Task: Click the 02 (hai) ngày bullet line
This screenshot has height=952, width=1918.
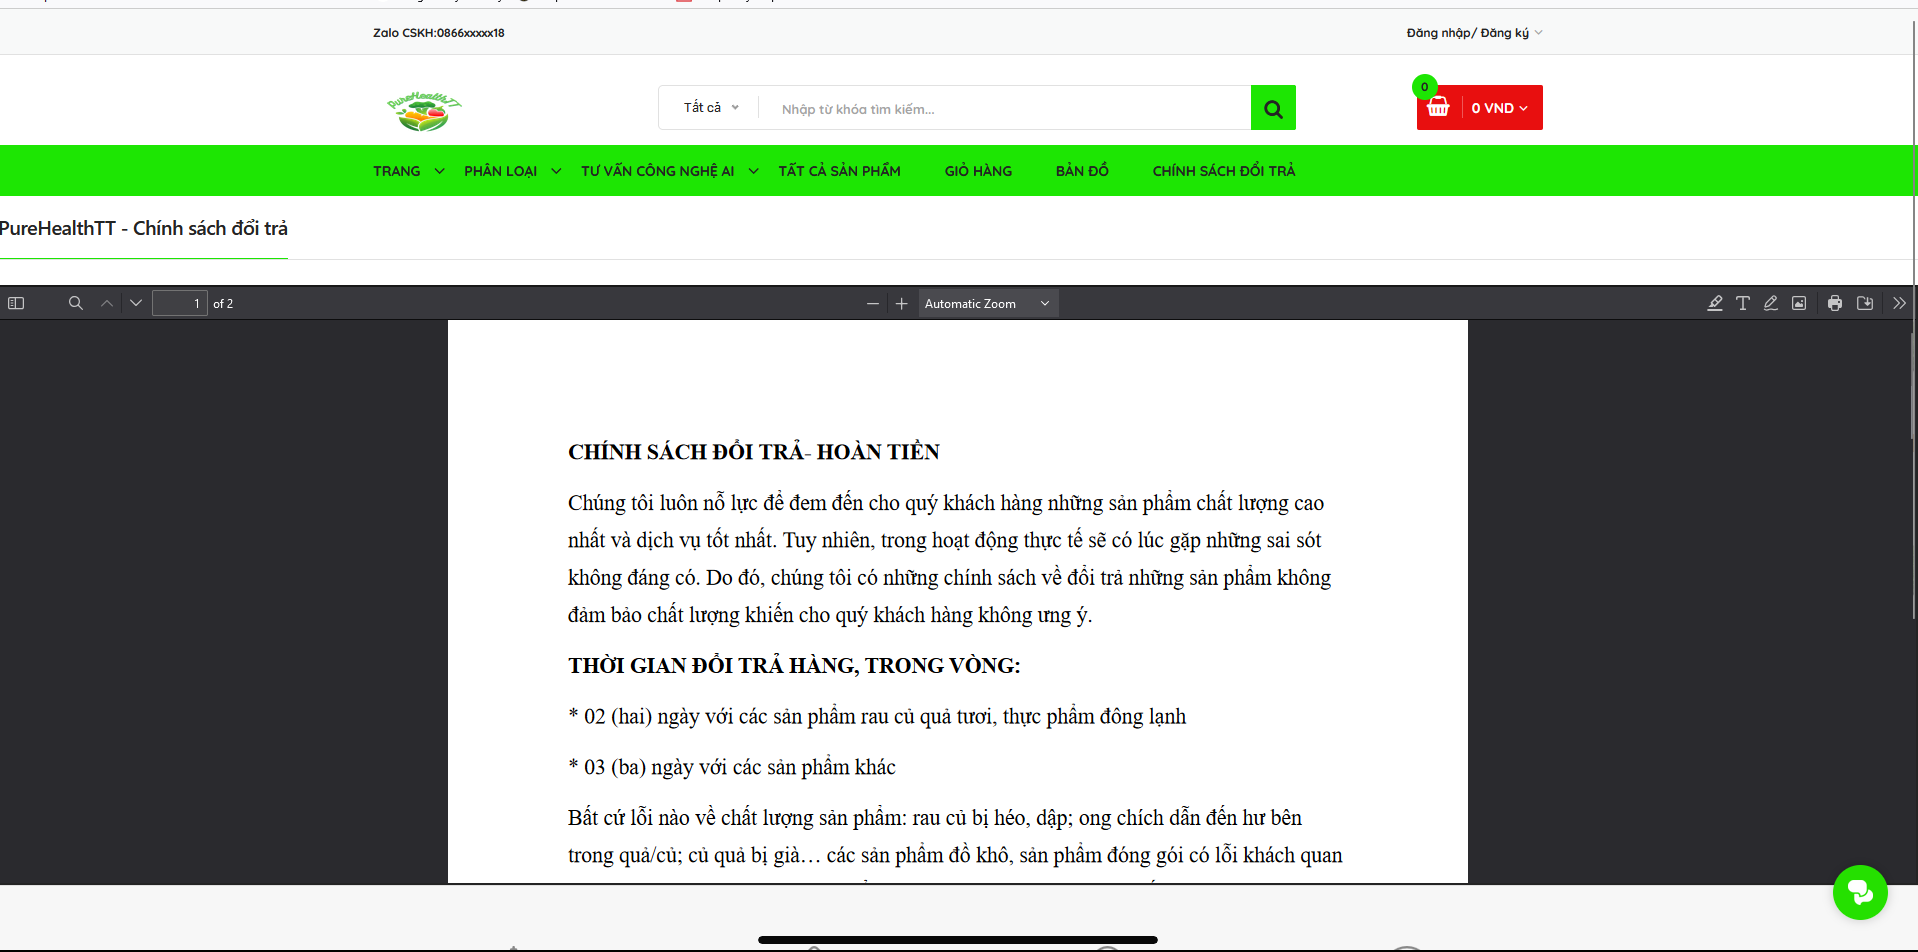Action: point(877,717)
